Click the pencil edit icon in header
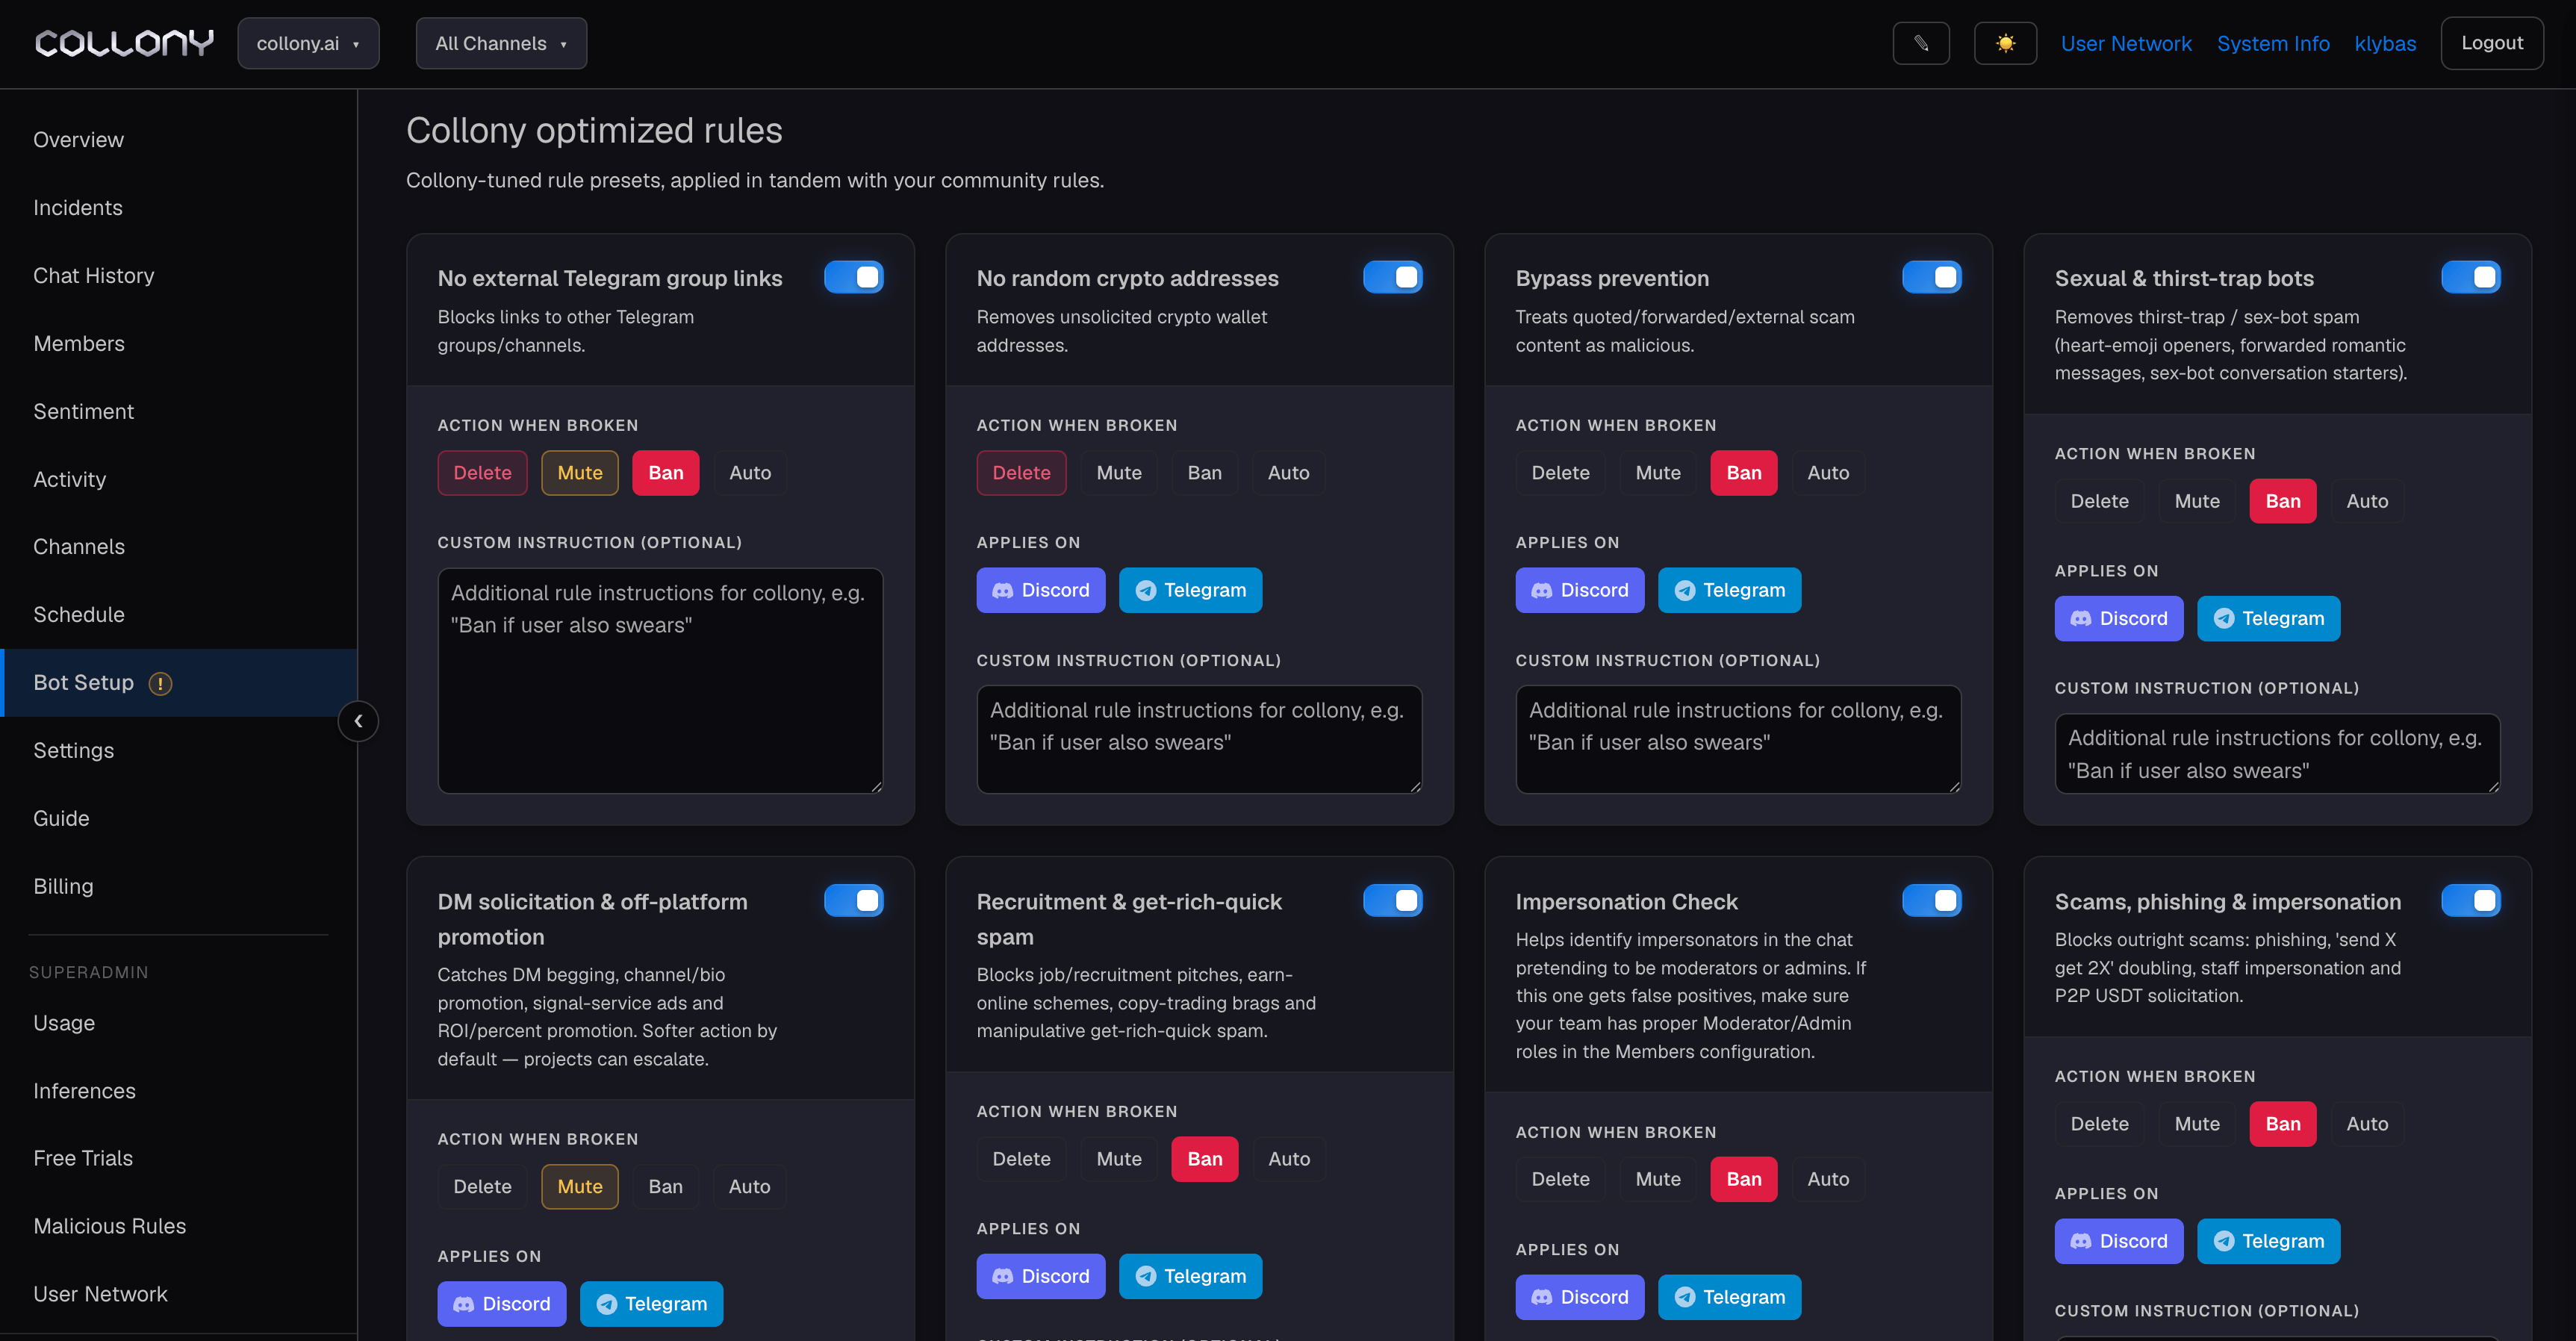The height and width of the screenshot is (1341, 2576). click(1921, 43)
